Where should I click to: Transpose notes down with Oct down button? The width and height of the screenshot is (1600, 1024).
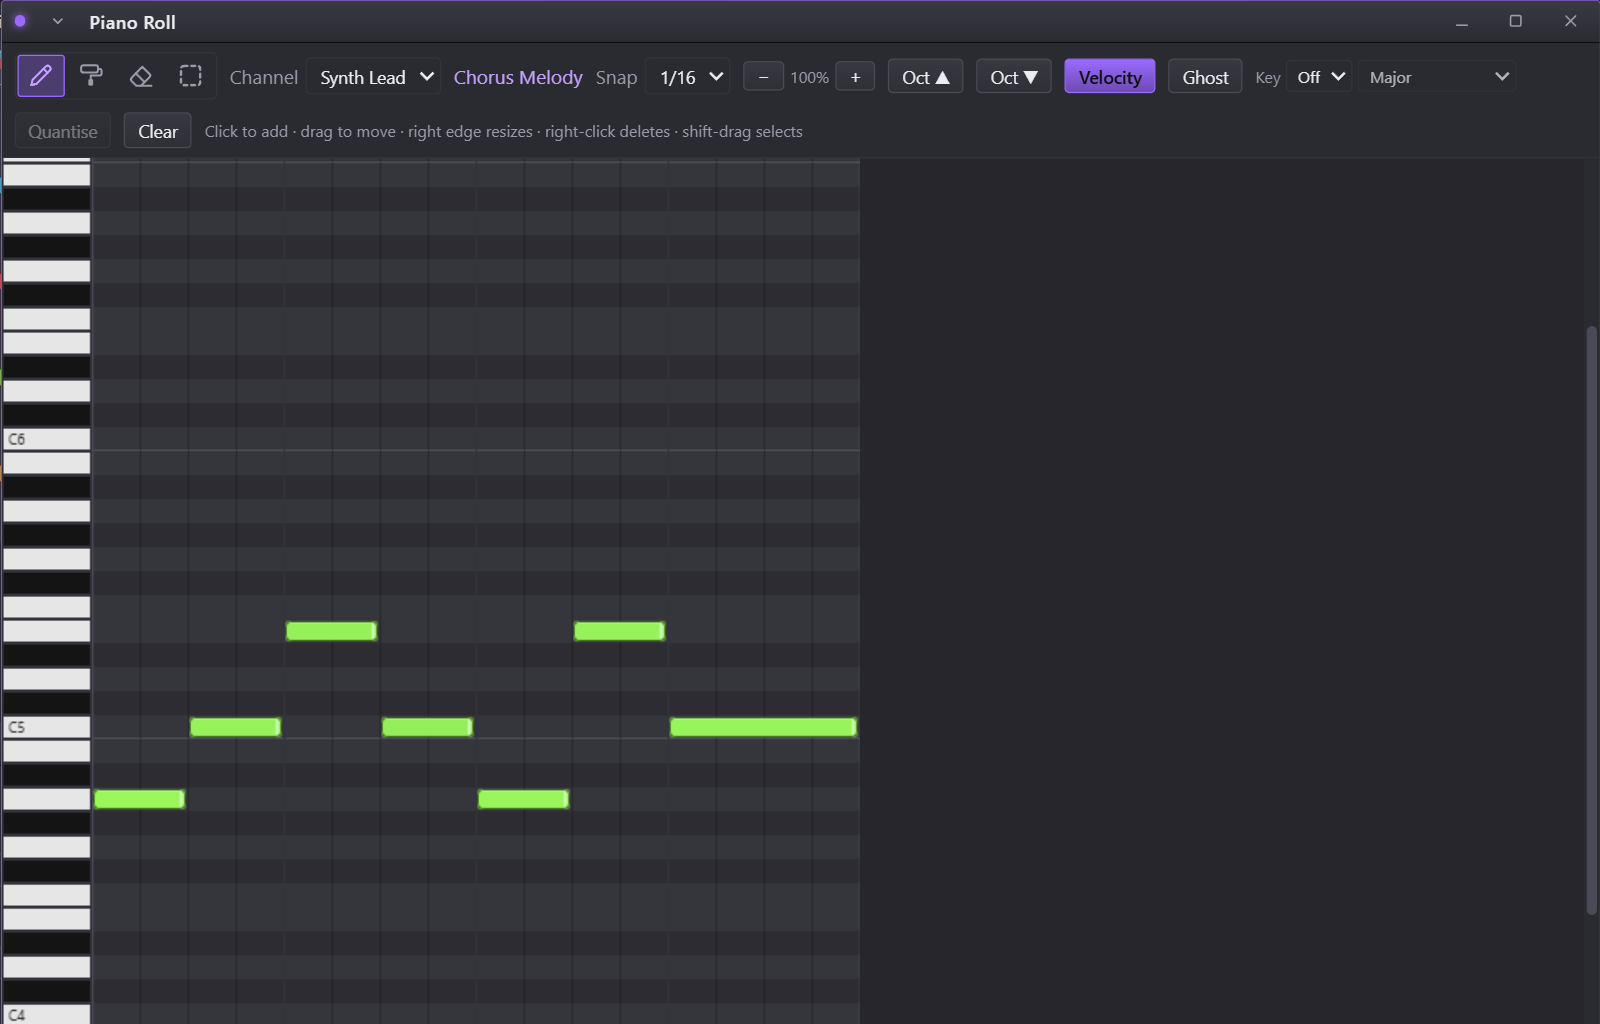click(x=1013, y=77)
